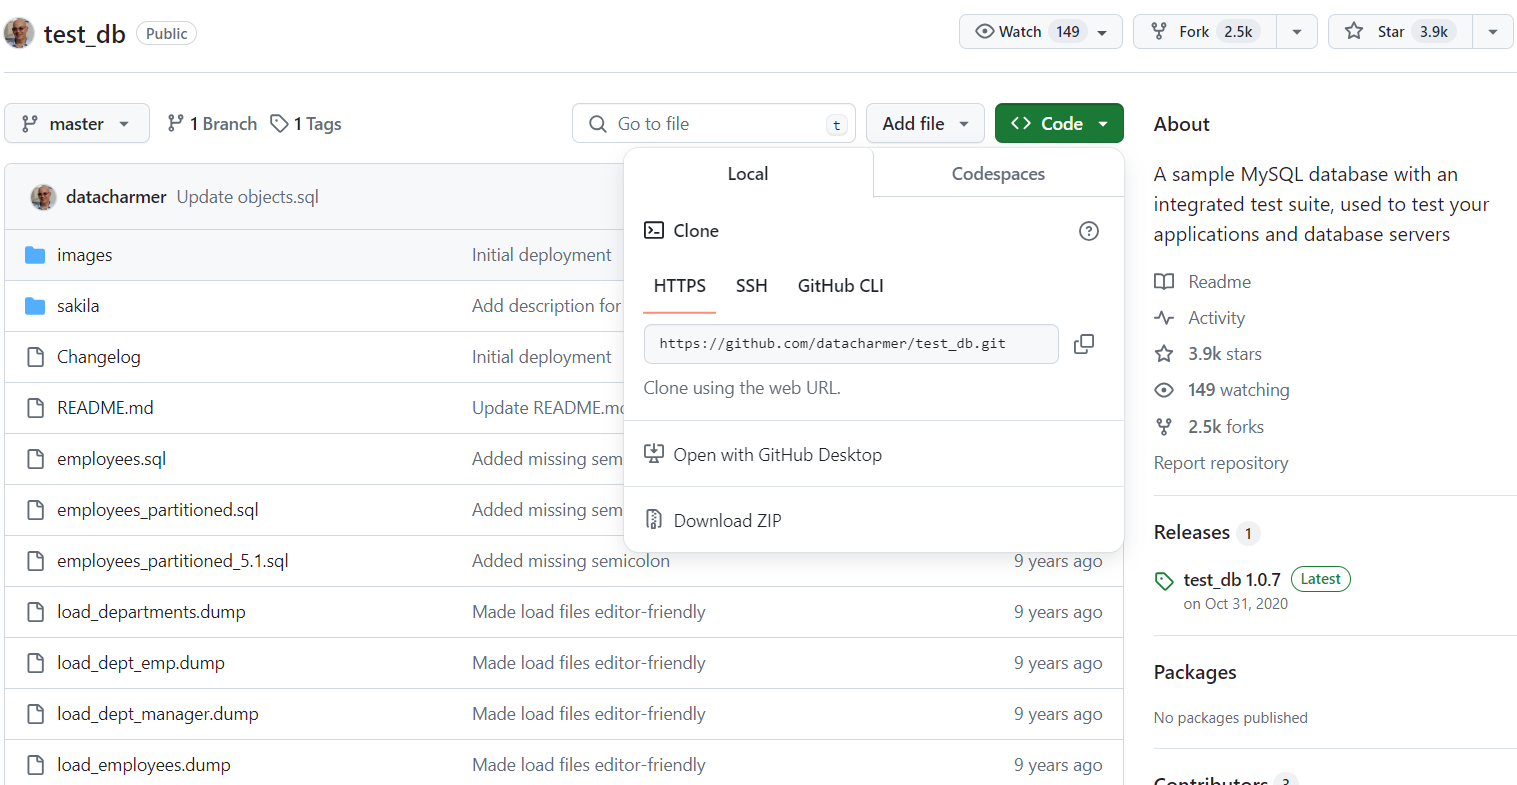Click the book icon beside Readme

pyautogui.click(x=1164, y=282)
